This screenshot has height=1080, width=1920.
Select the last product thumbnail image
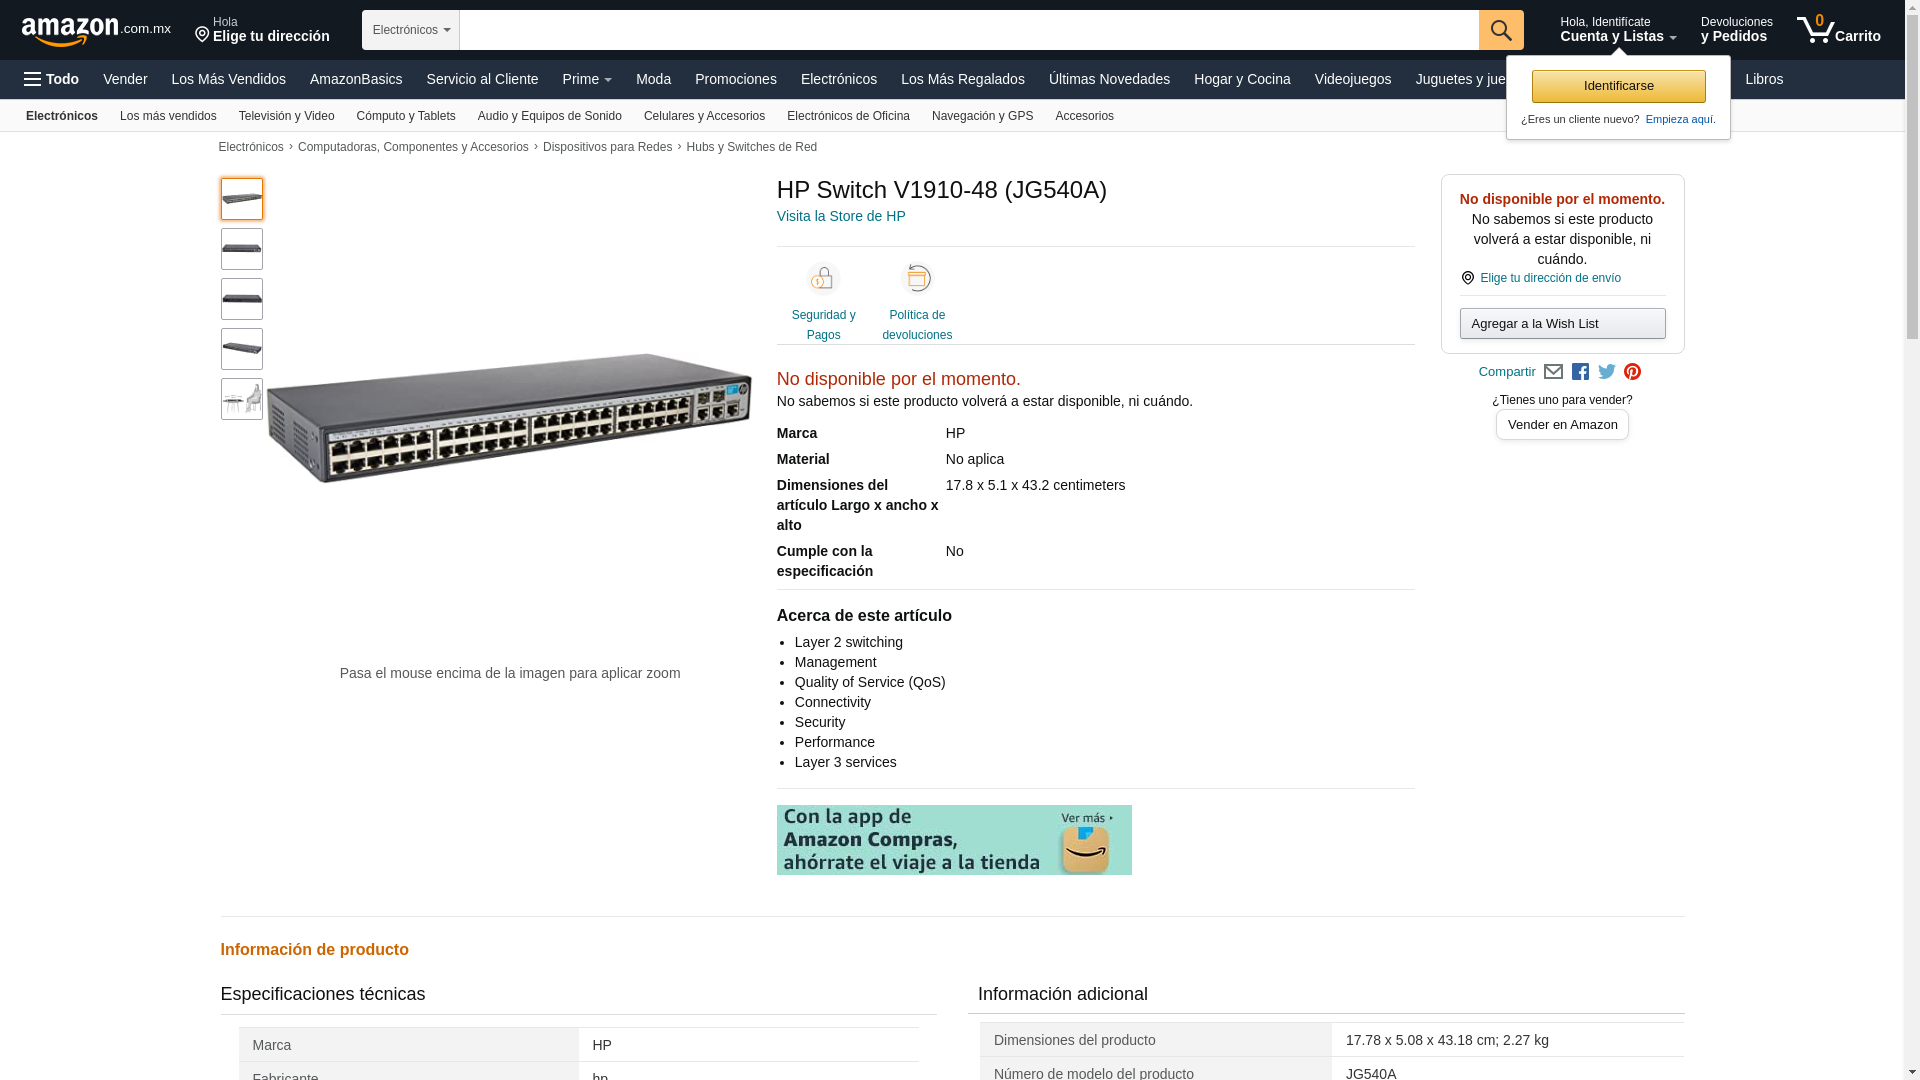(242, 399)
